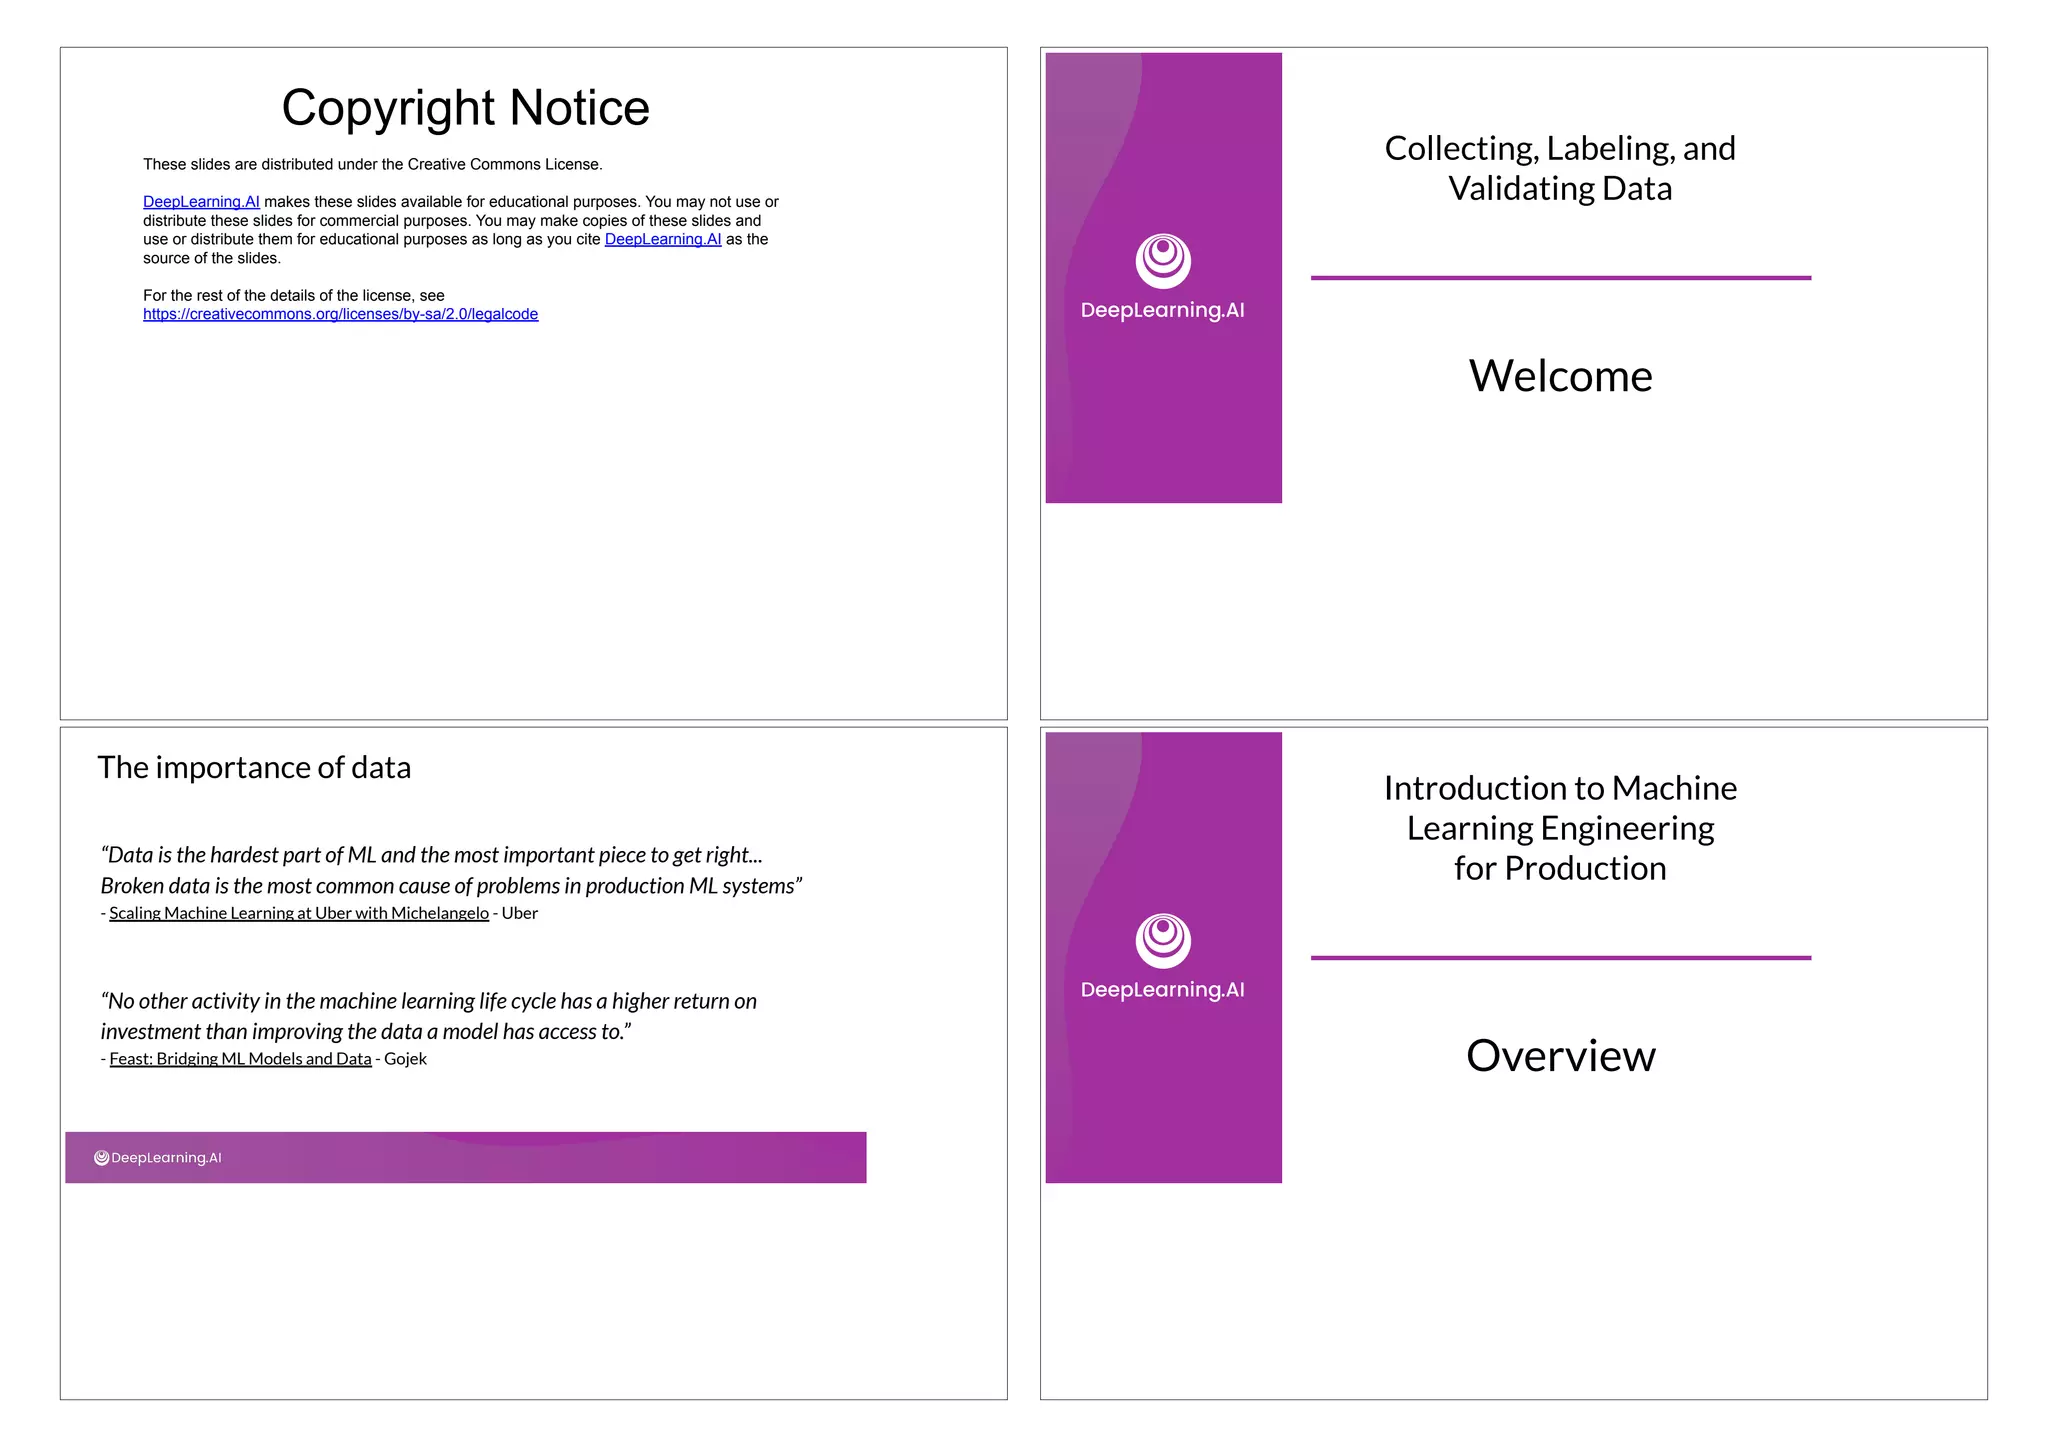
Task: Click the quote starting 'No other activity in the machine learning'
Action: 429,1016
